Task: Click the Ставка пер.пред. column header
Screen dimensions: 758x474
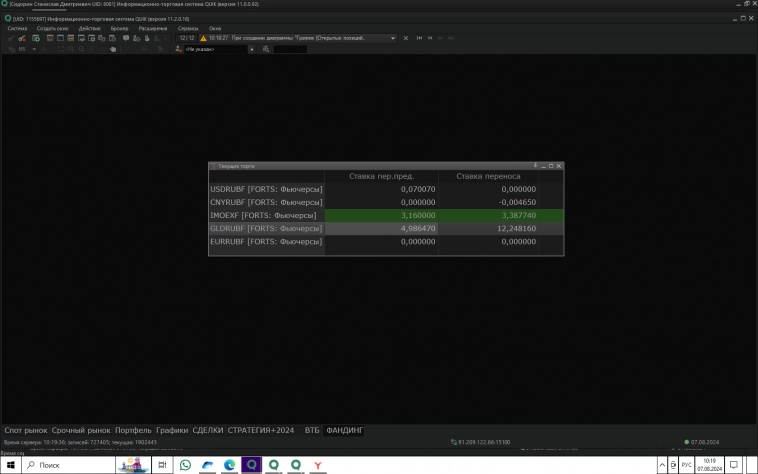Action: (381, 176)
